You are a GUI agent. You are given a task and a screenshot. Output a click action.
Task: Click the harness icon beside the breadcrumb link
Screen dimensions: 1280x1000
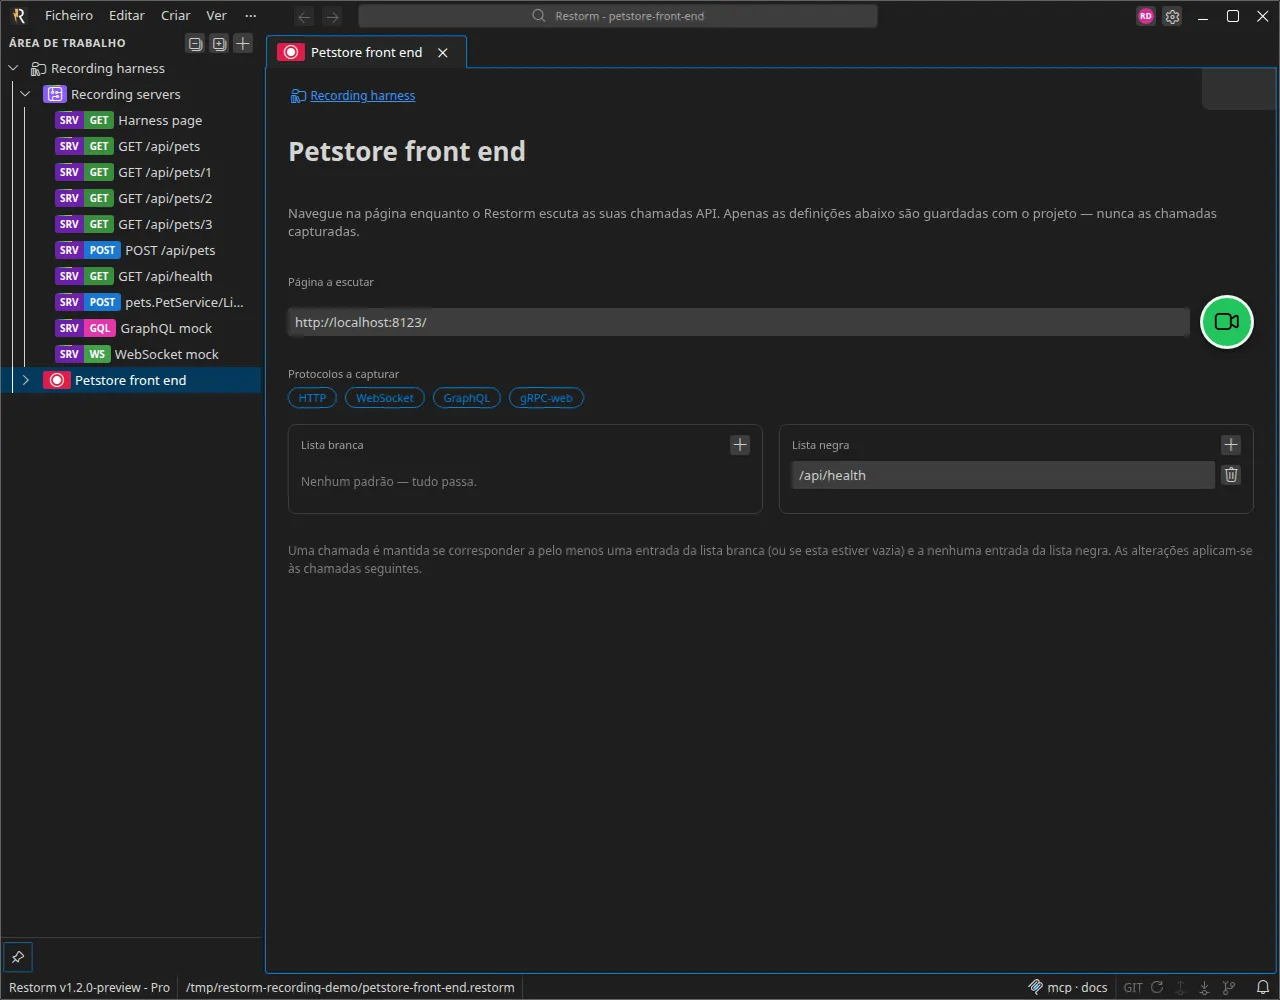coord(298,96)
